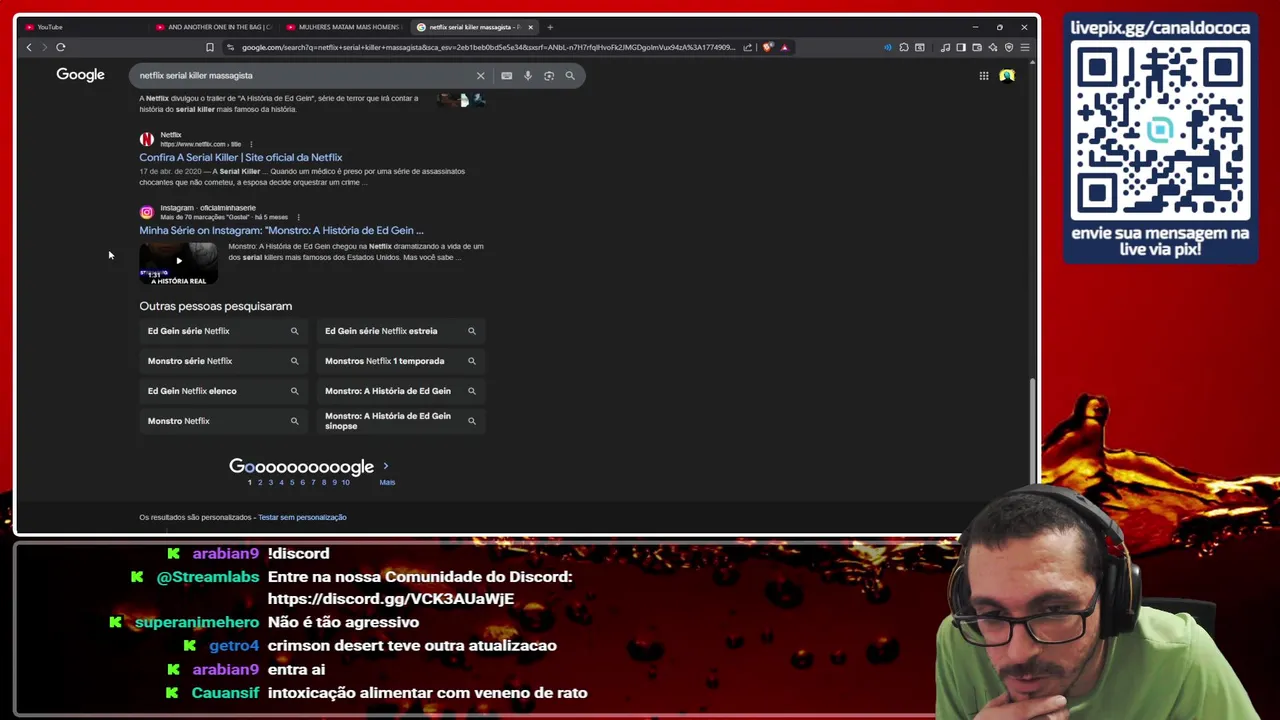Open the three-dot menu beside Instagram result
The image size is (1280, 720).
(x=298, y=217)
